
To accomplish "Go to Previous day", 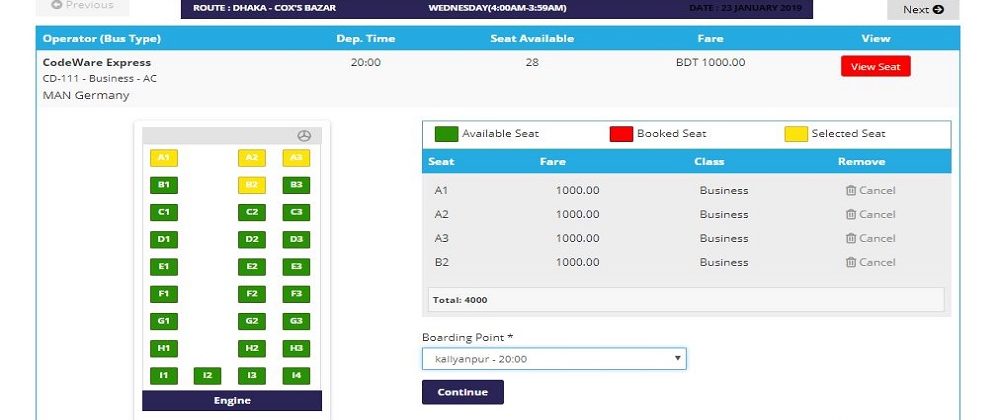I will pyautogui.click(x=83, y=6).
